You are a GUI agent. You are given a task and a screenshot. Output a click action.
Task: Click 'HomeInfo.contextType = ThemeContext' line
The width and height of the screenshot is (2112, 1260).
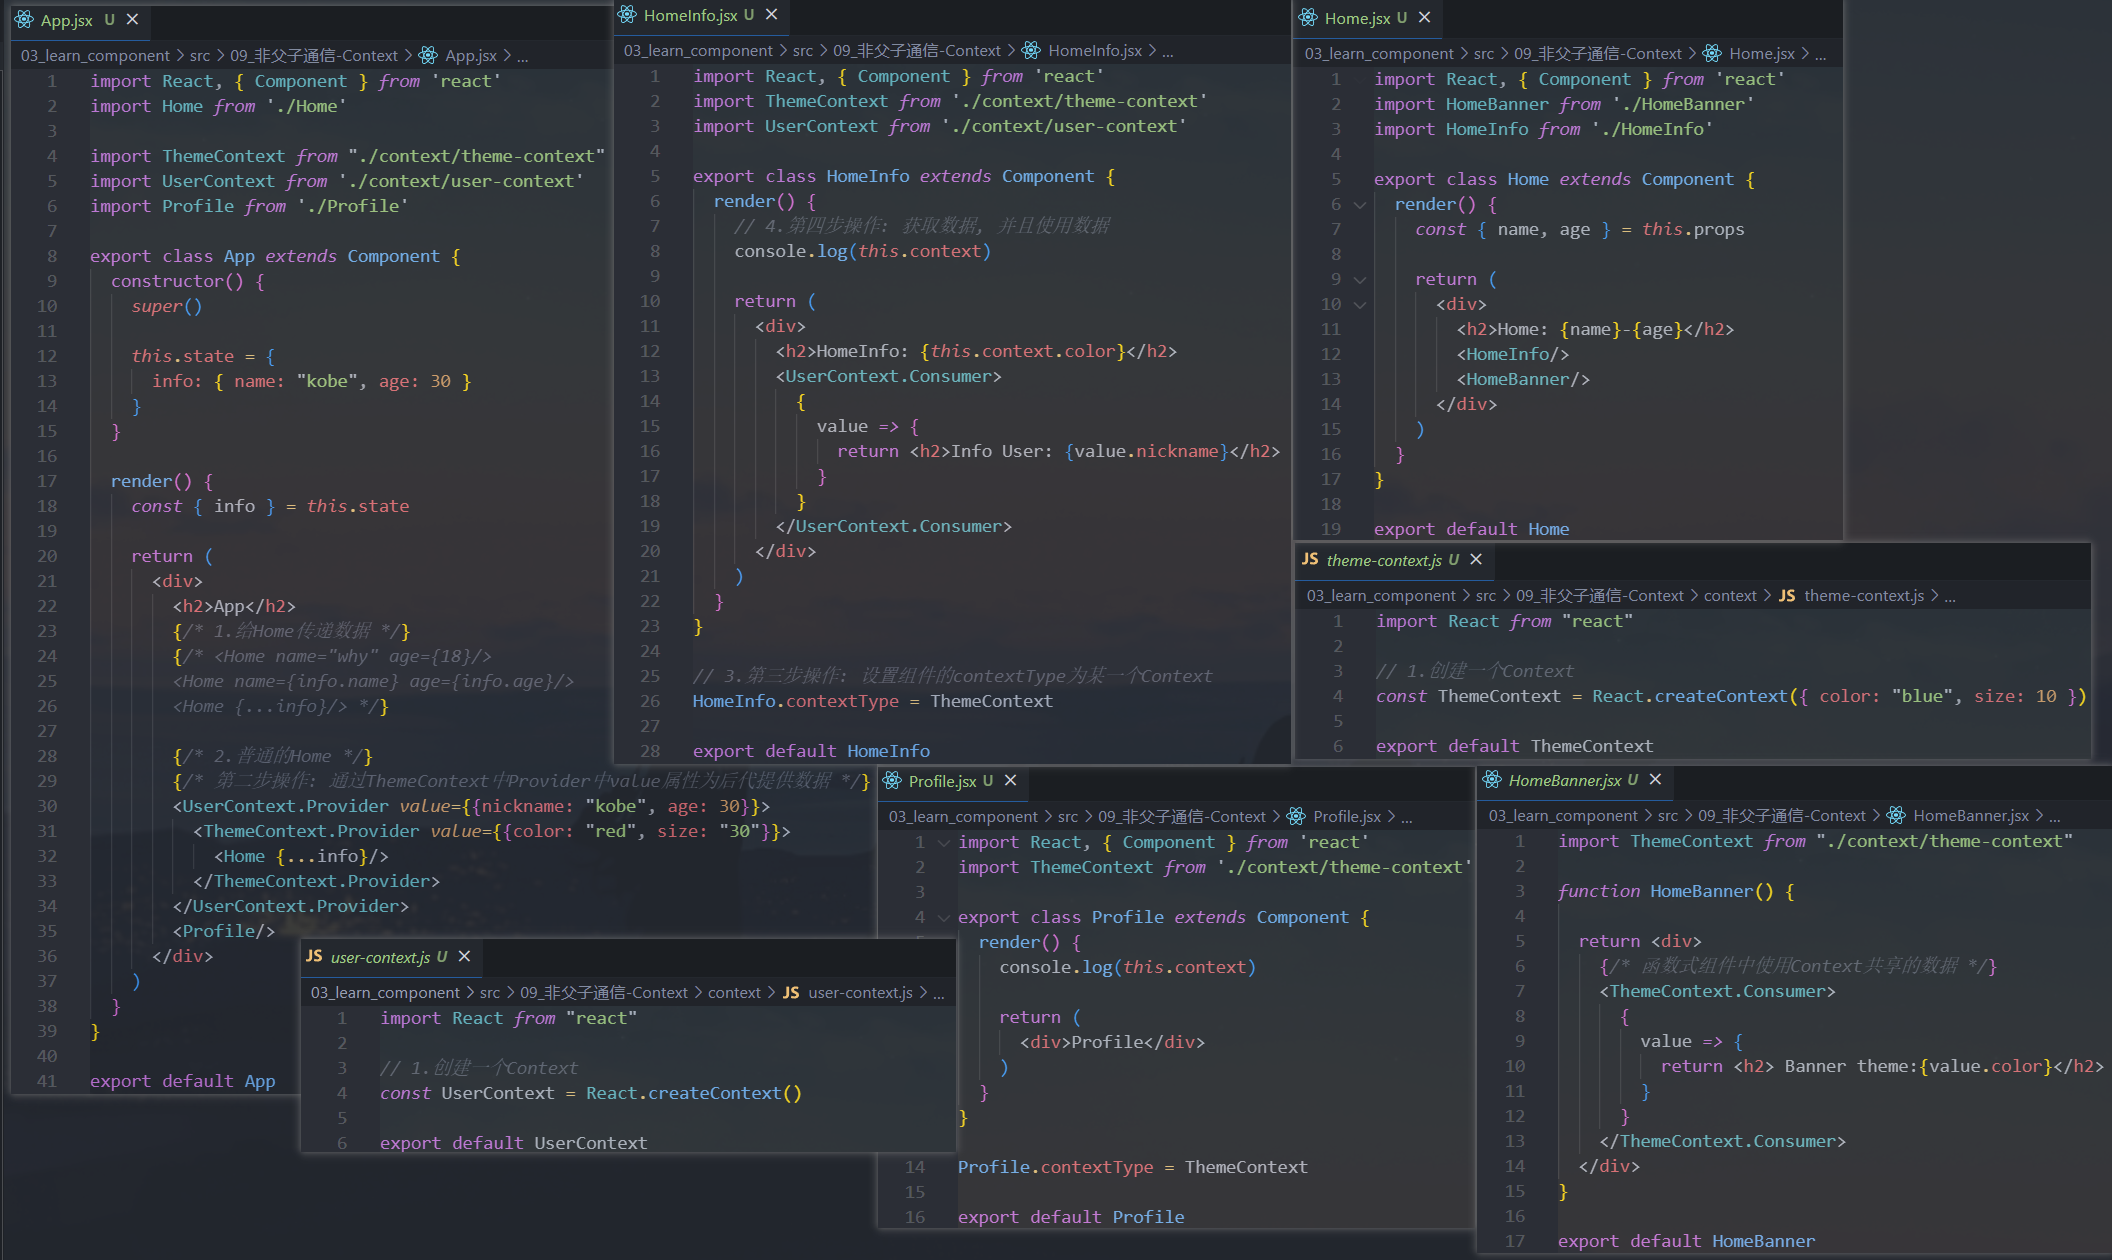click(872, 701)
